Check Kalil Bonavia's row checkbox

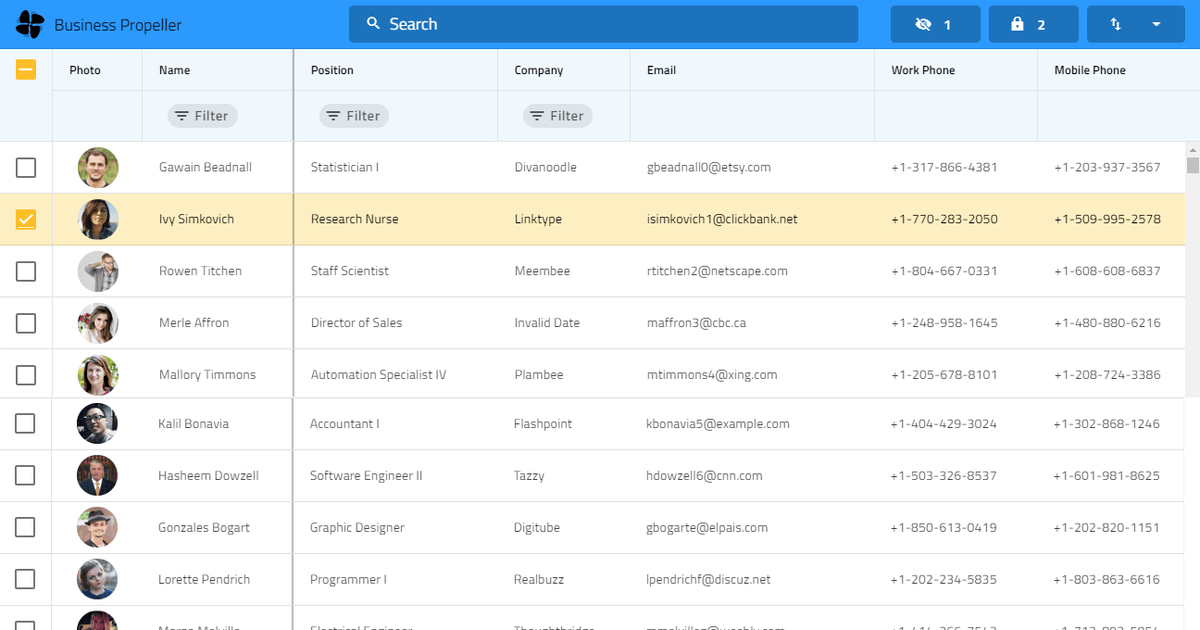pos(25,423)
